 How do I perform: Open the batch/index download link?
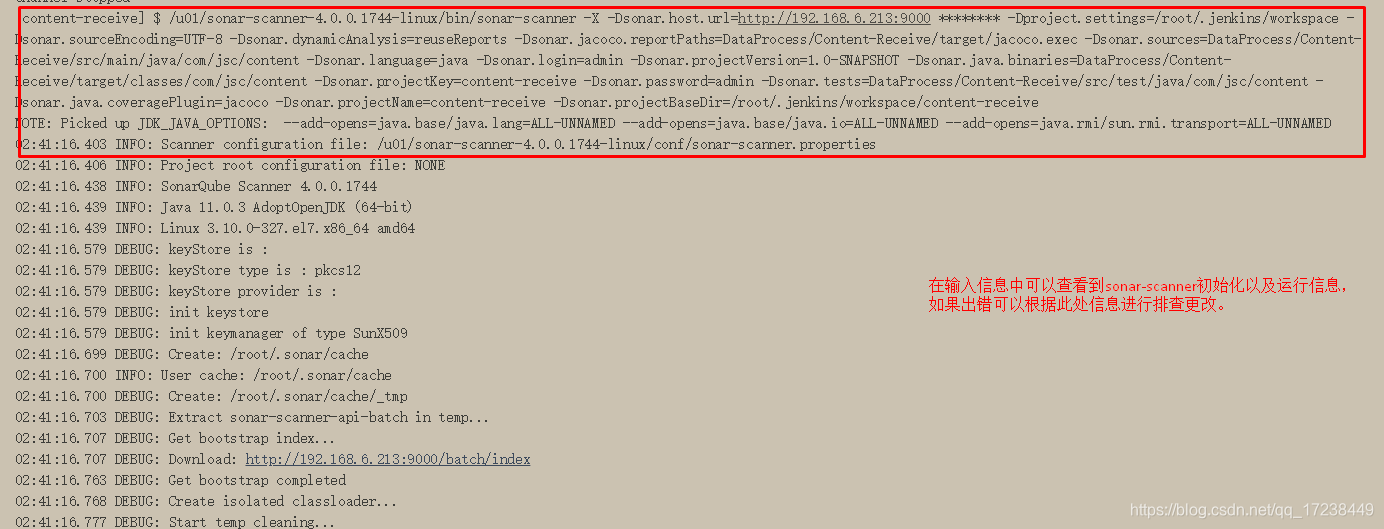pyautogui.click(x=388, y=459)
